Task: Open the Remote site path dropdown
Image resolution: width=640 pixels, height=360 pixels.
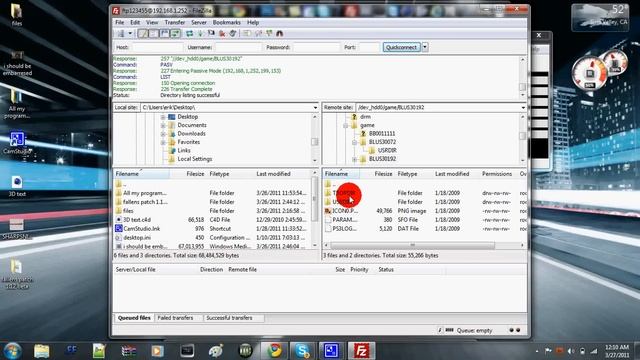Action: [x=523, y=107]
